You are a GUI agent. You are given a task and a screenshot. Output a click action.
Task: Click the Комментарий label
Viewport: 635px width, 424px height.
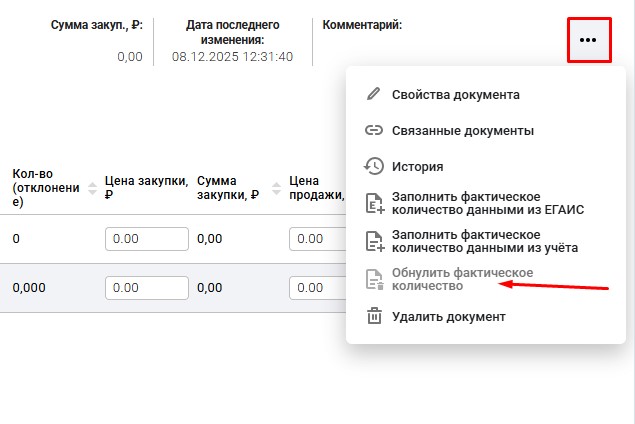tap(362, 25)
